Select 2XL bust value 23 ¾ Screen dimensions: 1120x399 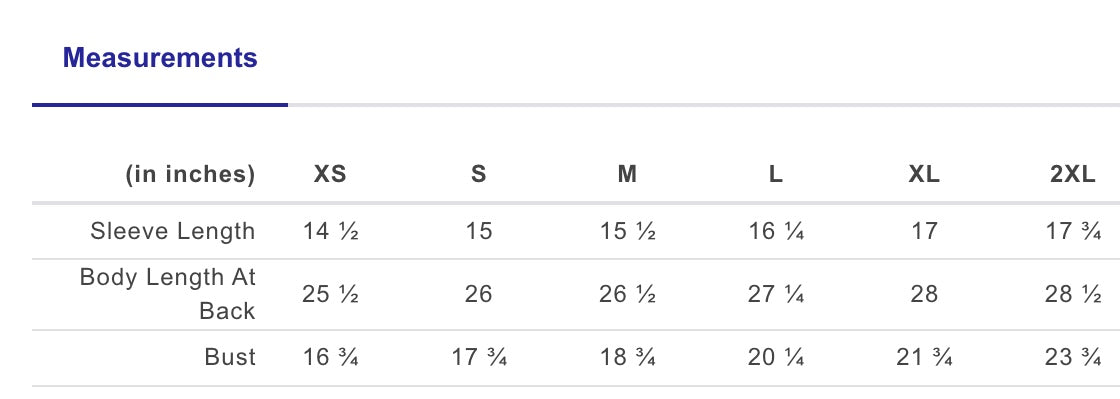click(1073, 357)
